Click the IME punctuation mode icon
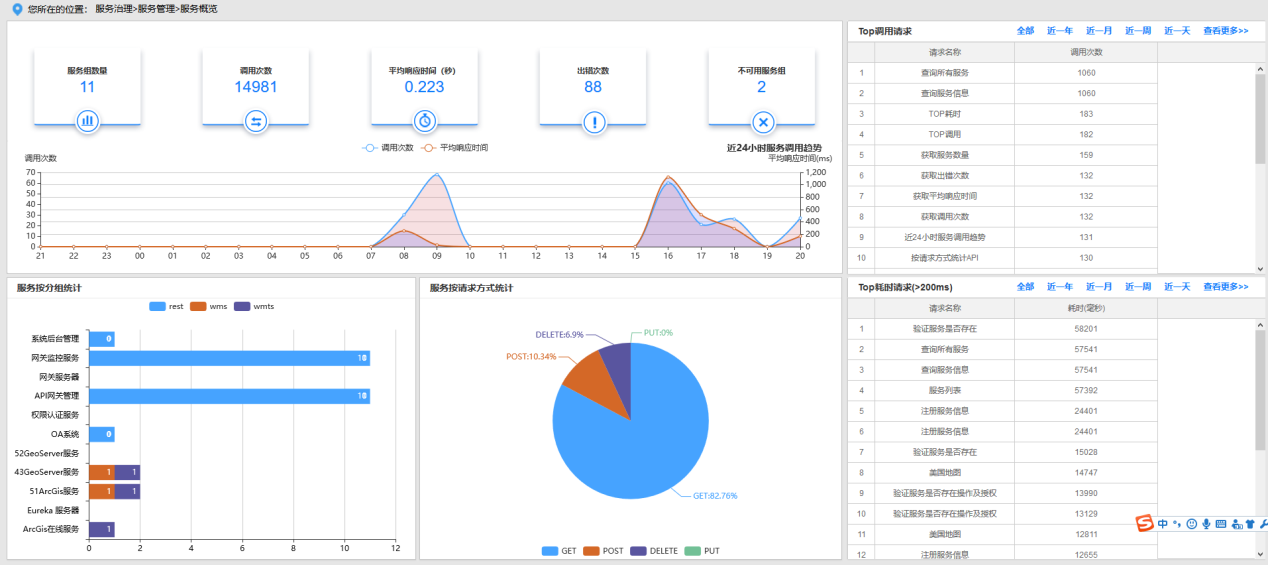 click(1177, 523)
